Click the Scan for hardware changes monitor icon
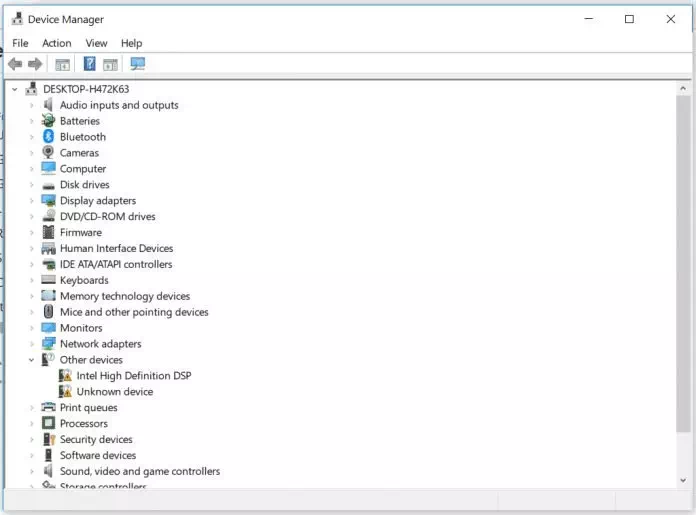The image size is (696, 515). [138, 64]
